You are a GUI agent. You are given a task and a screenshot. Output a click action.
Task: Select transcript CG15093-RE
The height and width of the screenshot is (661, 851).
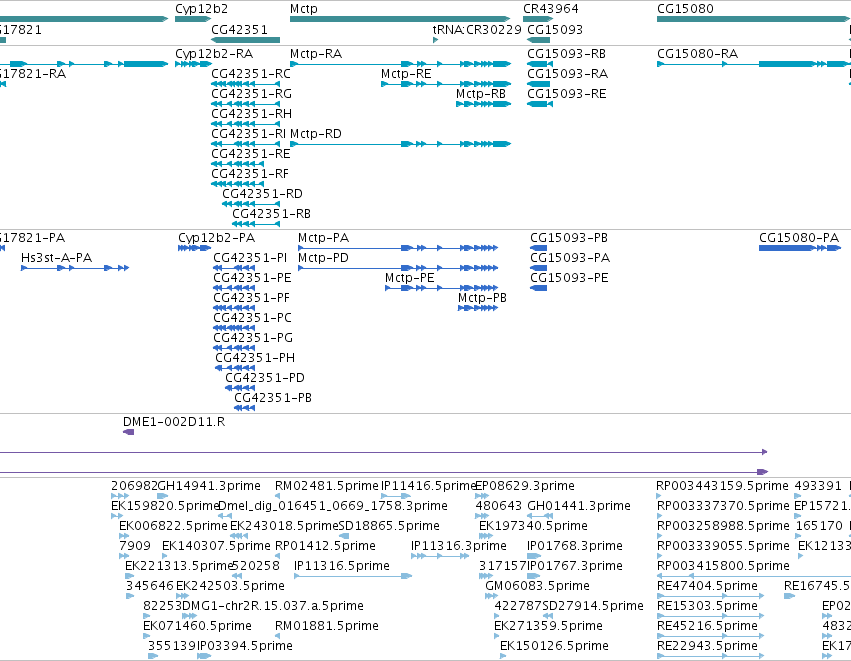(x=567, y=94)
